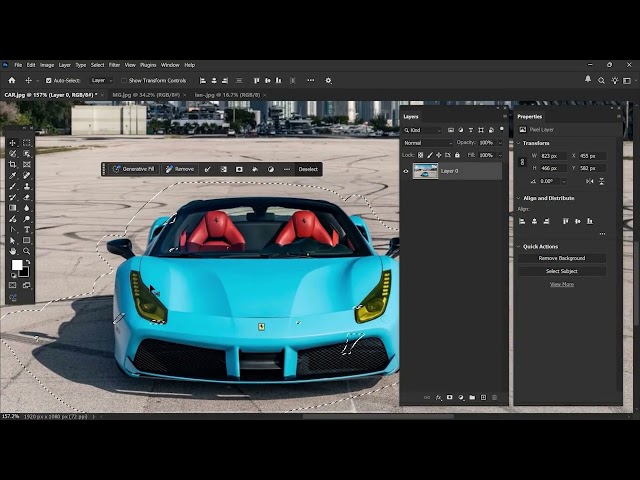
Task: Collapse the Transform section
Action: pyautogui.click(x=519, y=143)
